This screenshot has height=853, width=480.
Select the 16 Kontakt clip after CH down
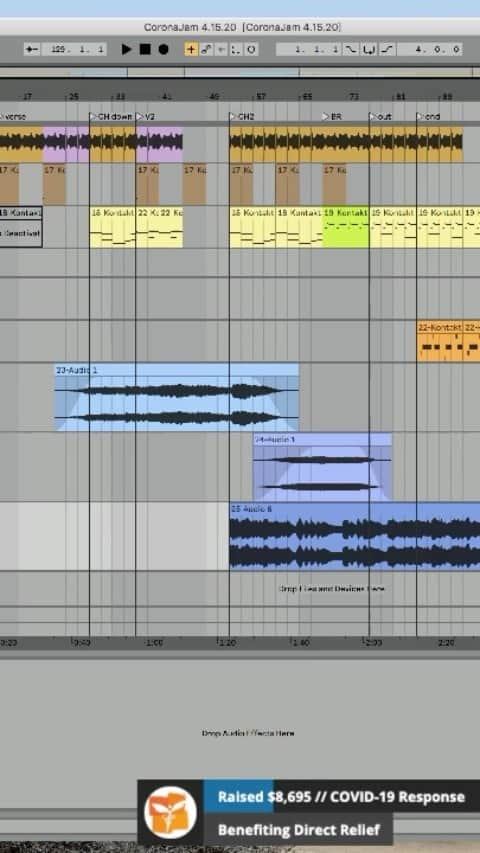pos(112,227)
